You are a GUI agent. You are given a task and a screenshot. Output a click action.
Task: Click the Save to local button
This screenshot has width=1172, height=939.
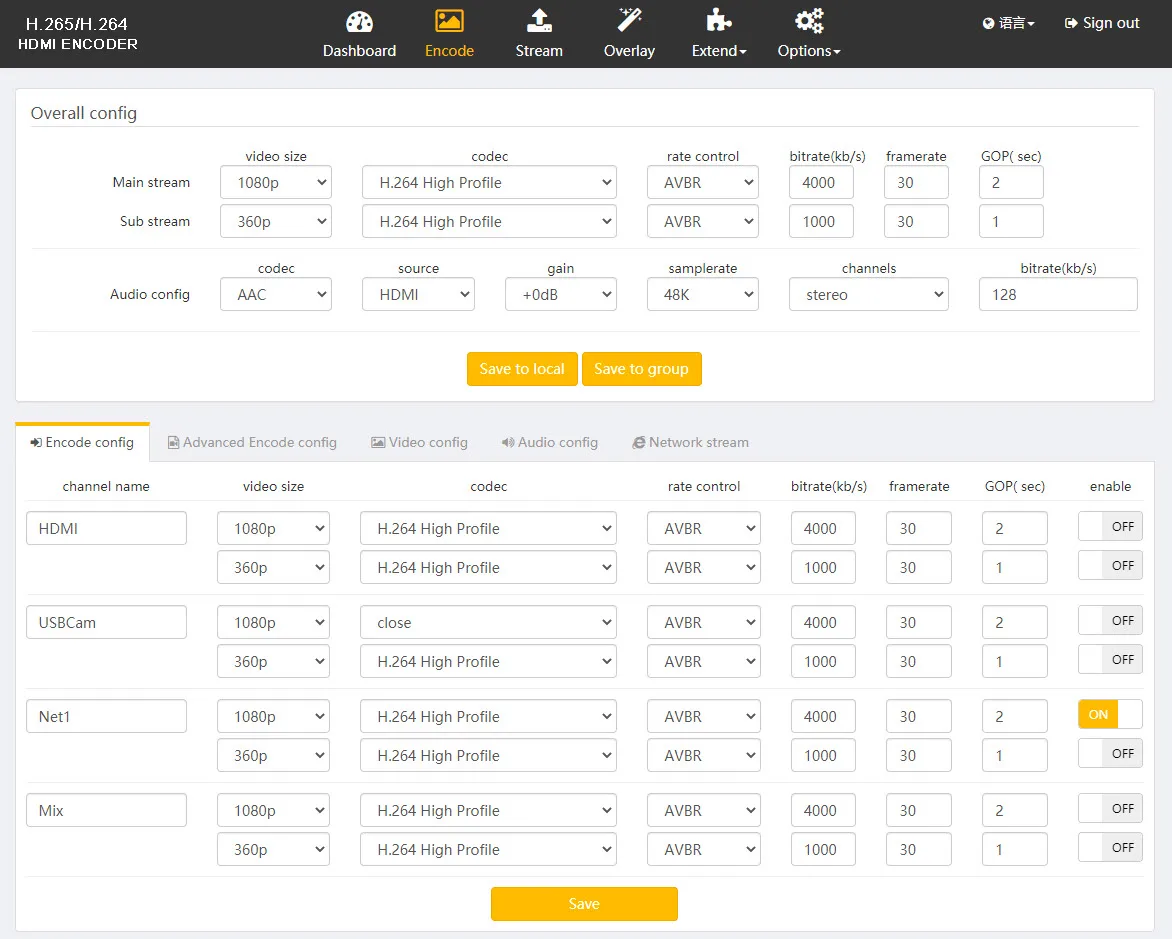pyautogui.click(x=522, y=369)
